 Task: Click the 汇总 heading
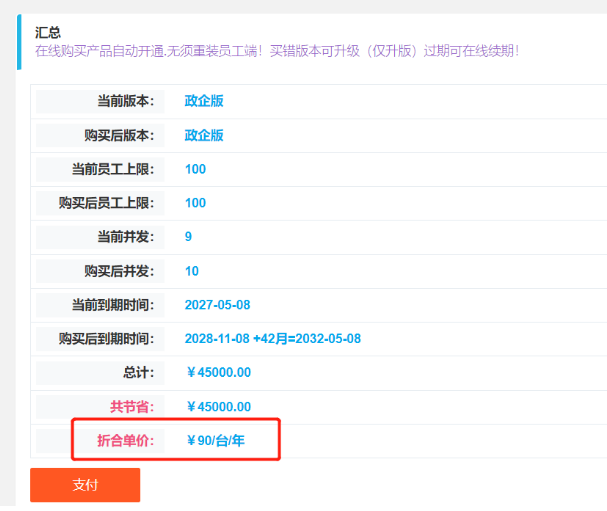tap(48, 32)
